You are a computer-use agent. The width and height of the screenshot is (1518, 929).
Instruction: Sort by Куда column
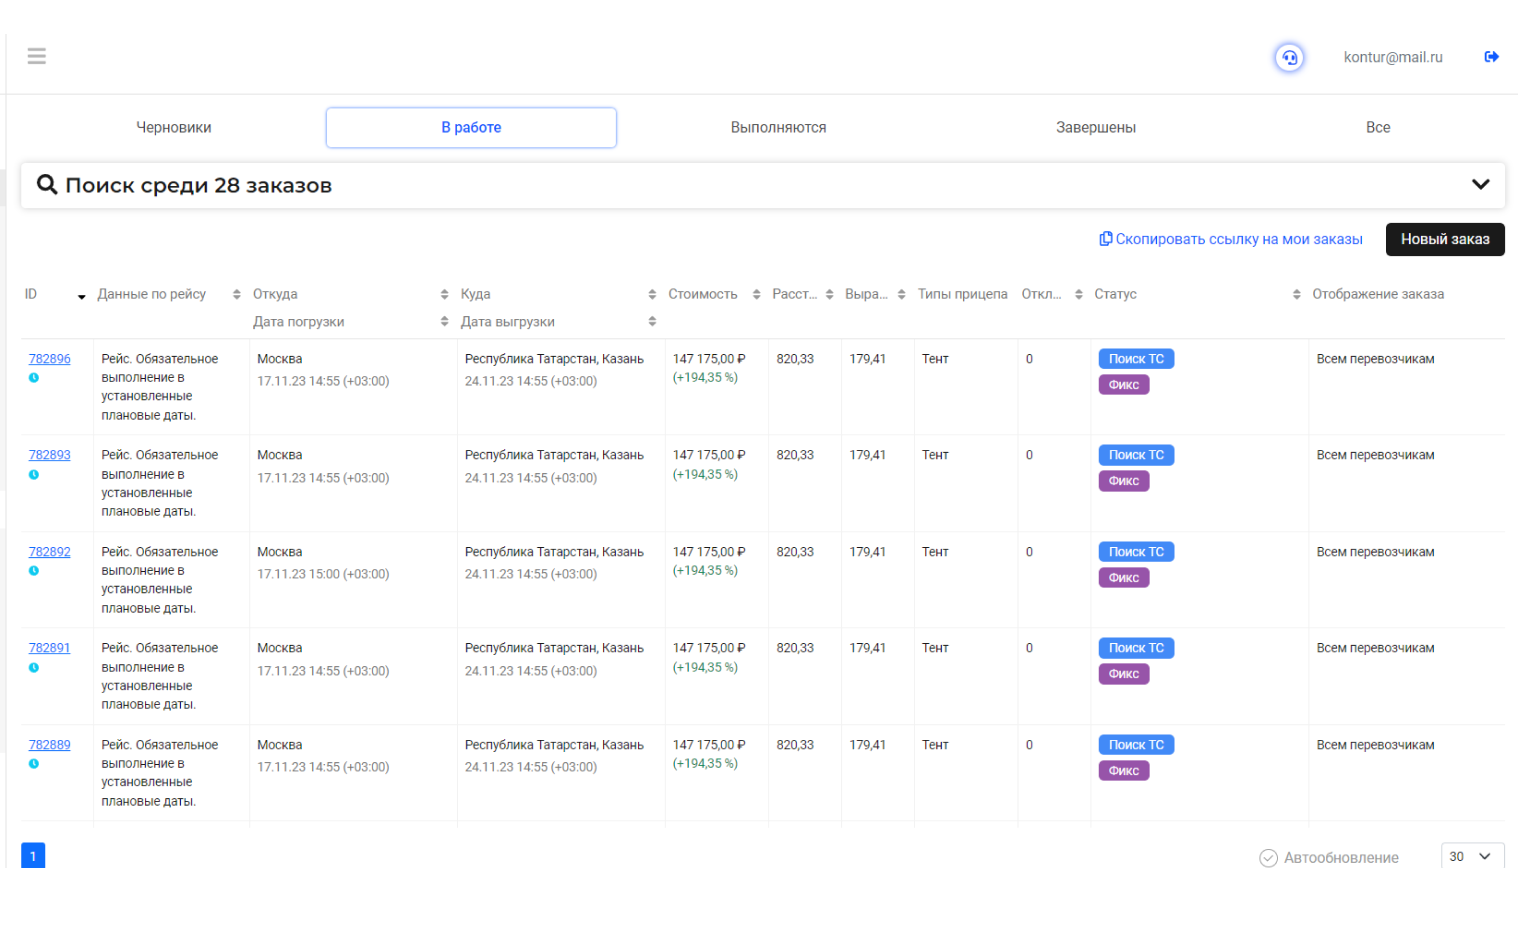(652, 294)
